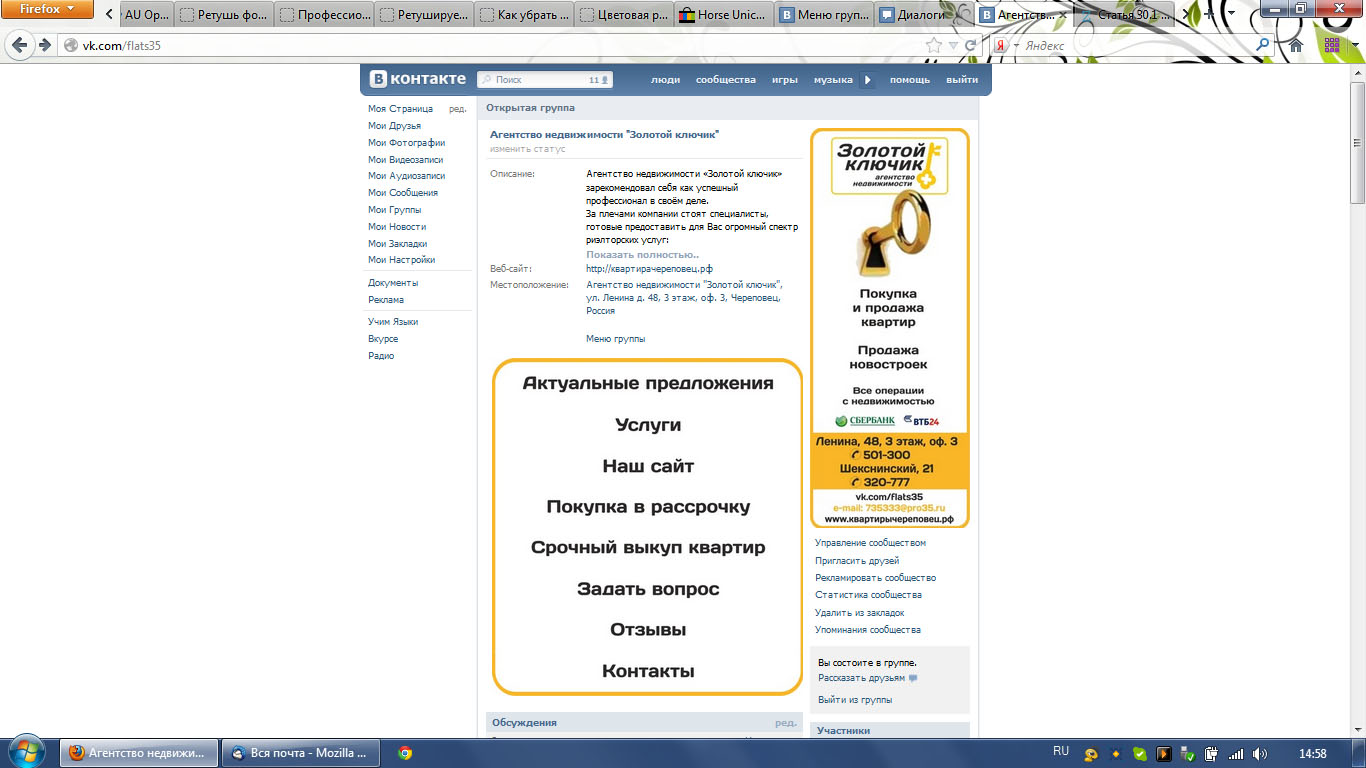Click the speaker volume icon in the tray
Screen dimensions: 1366x768
(x=1258, y=753)
